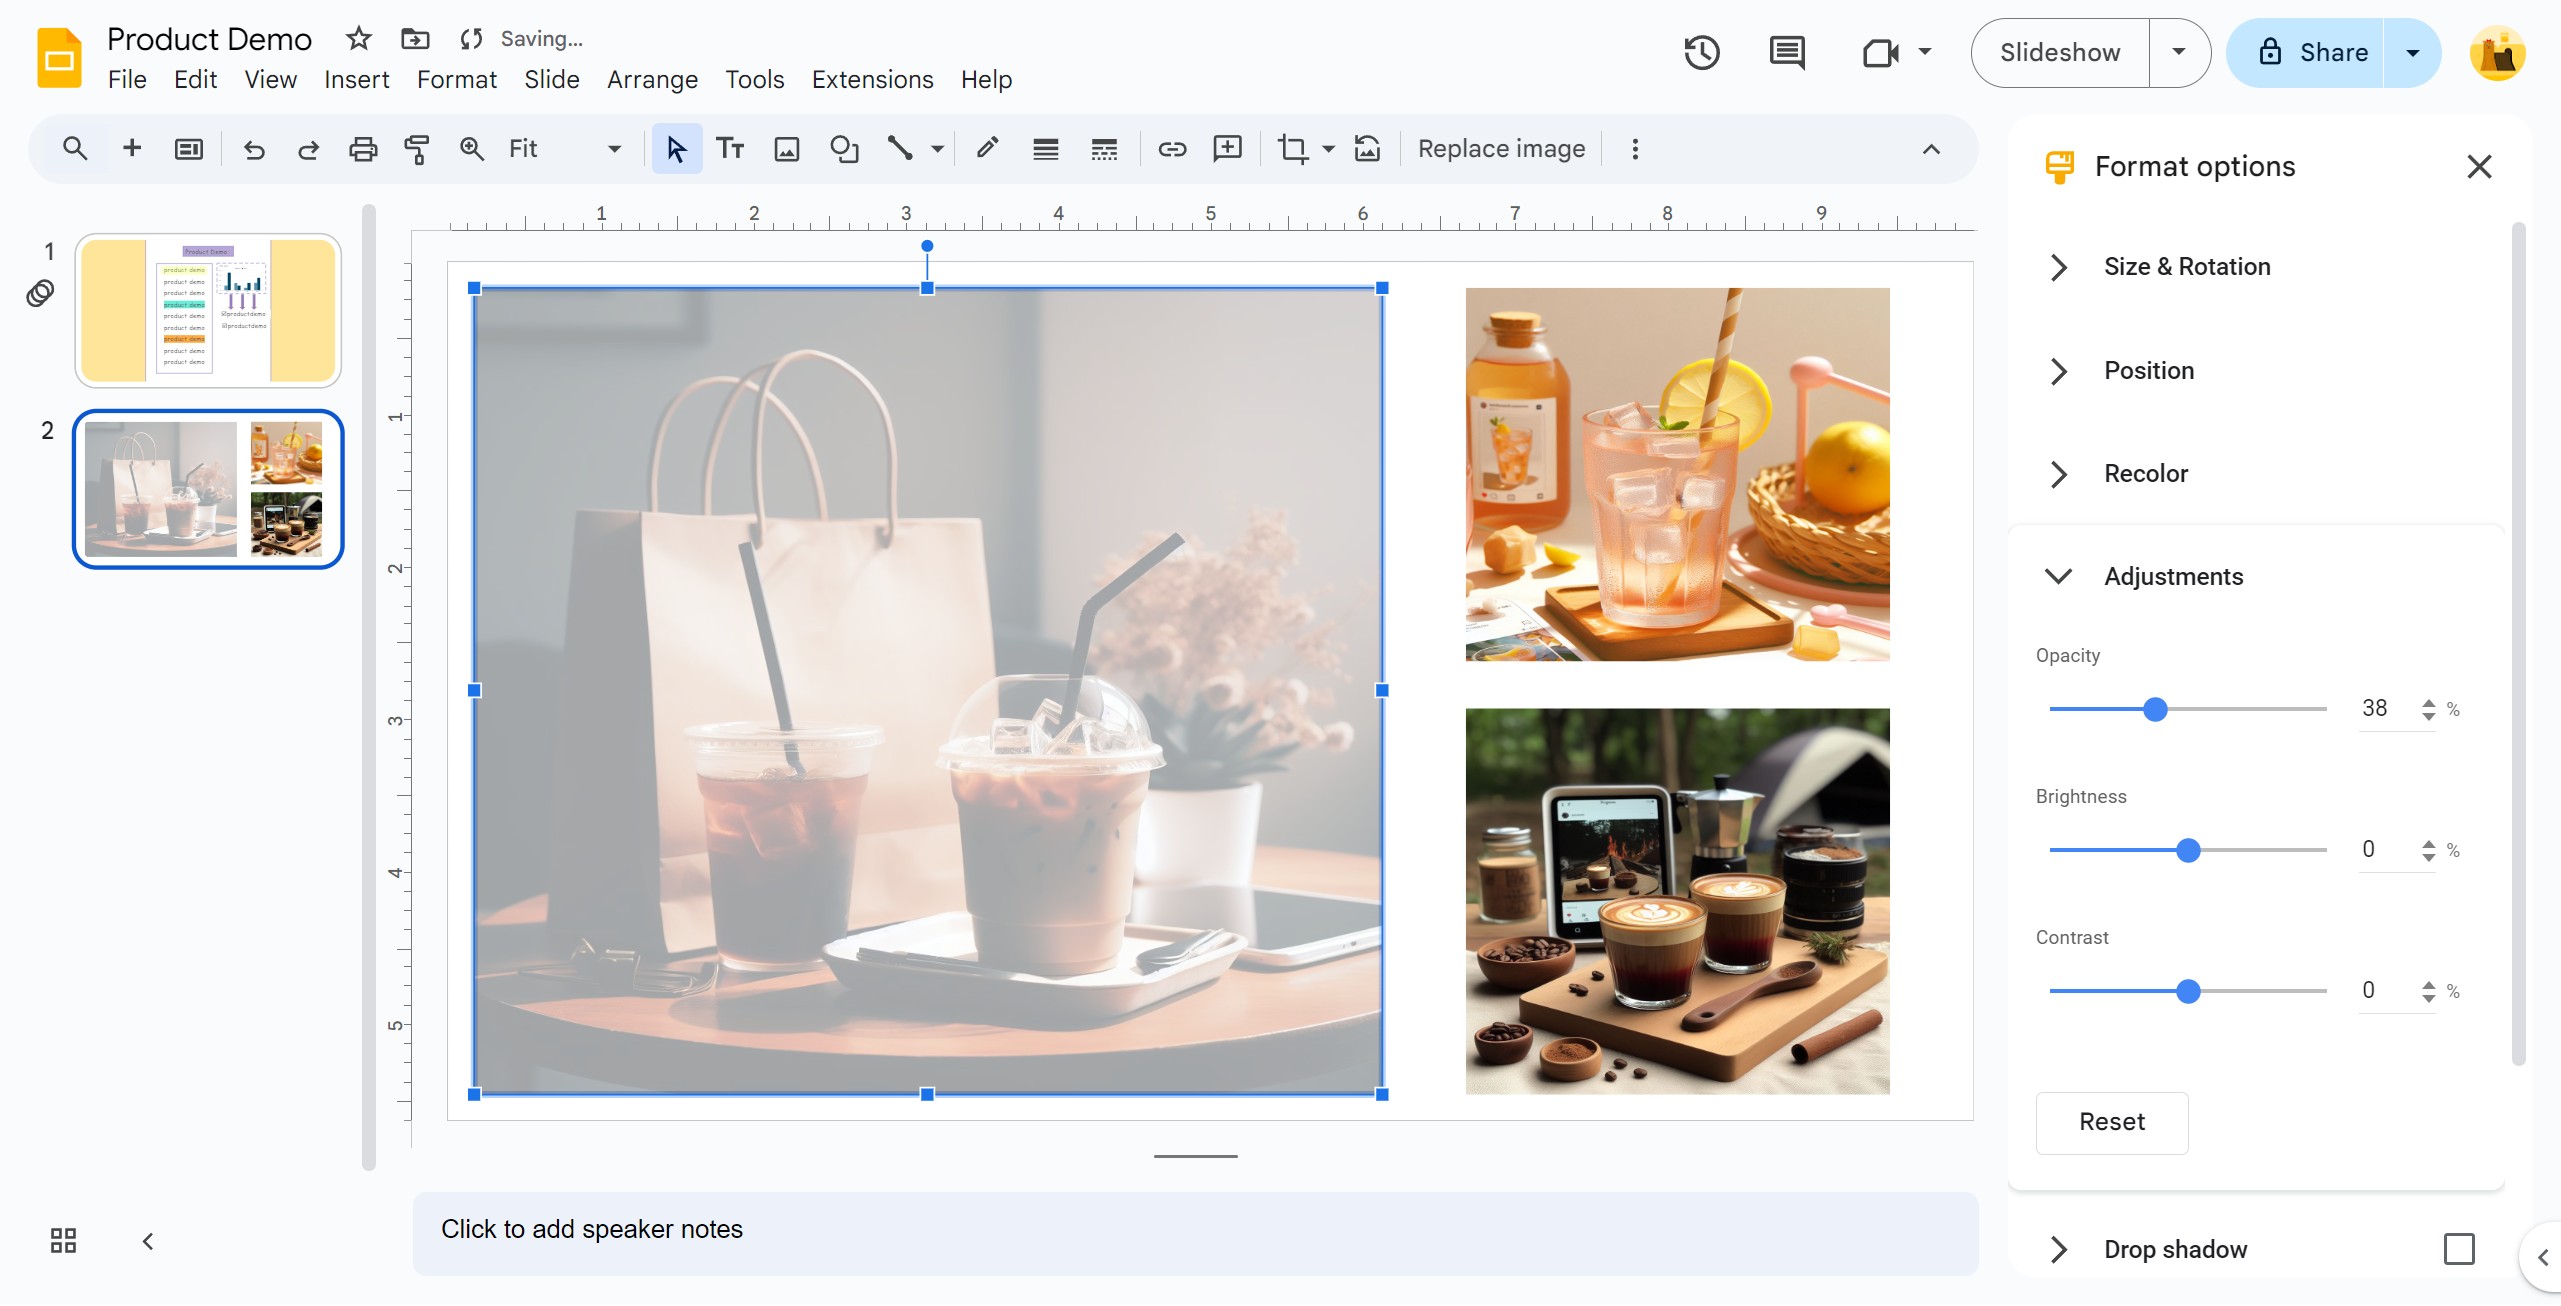Open the File menu
The width and height of the screenshot is (2561, 1306).
(x=127, y=80)
